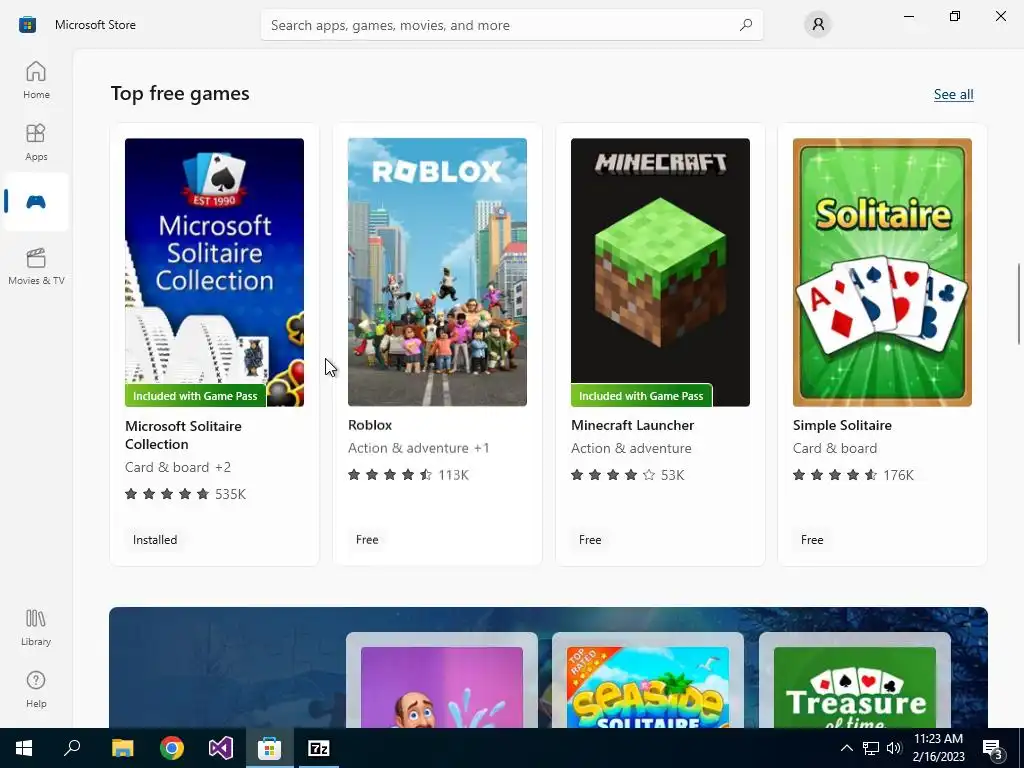Open the purple Gardenscapes-style banner tile
1024x768 pixels.
coord(441,680)
